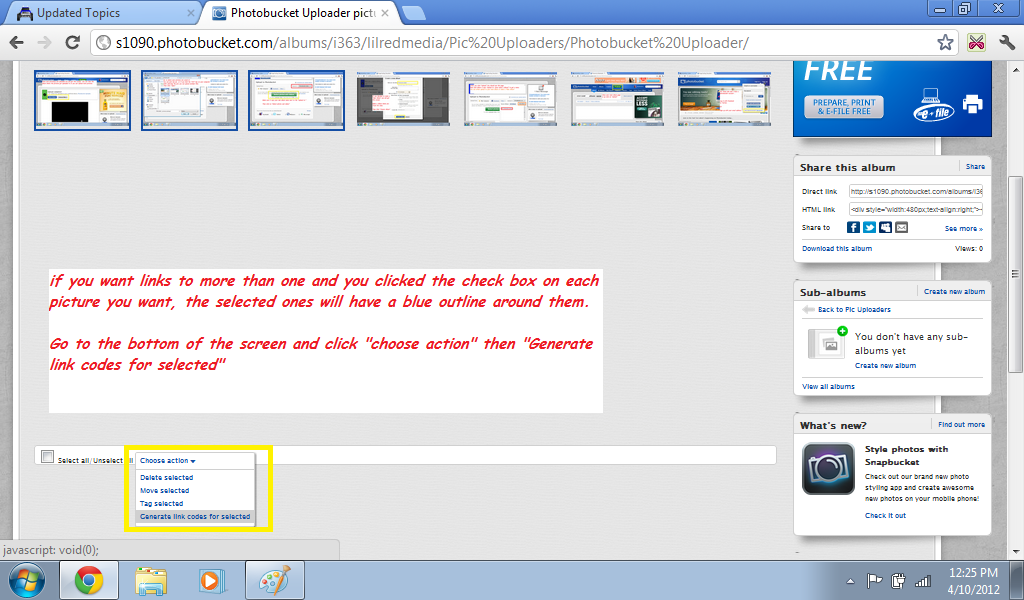Expand the Choose action dropdown
Viewport: 1024px width, 600px height.
point(167,461)
